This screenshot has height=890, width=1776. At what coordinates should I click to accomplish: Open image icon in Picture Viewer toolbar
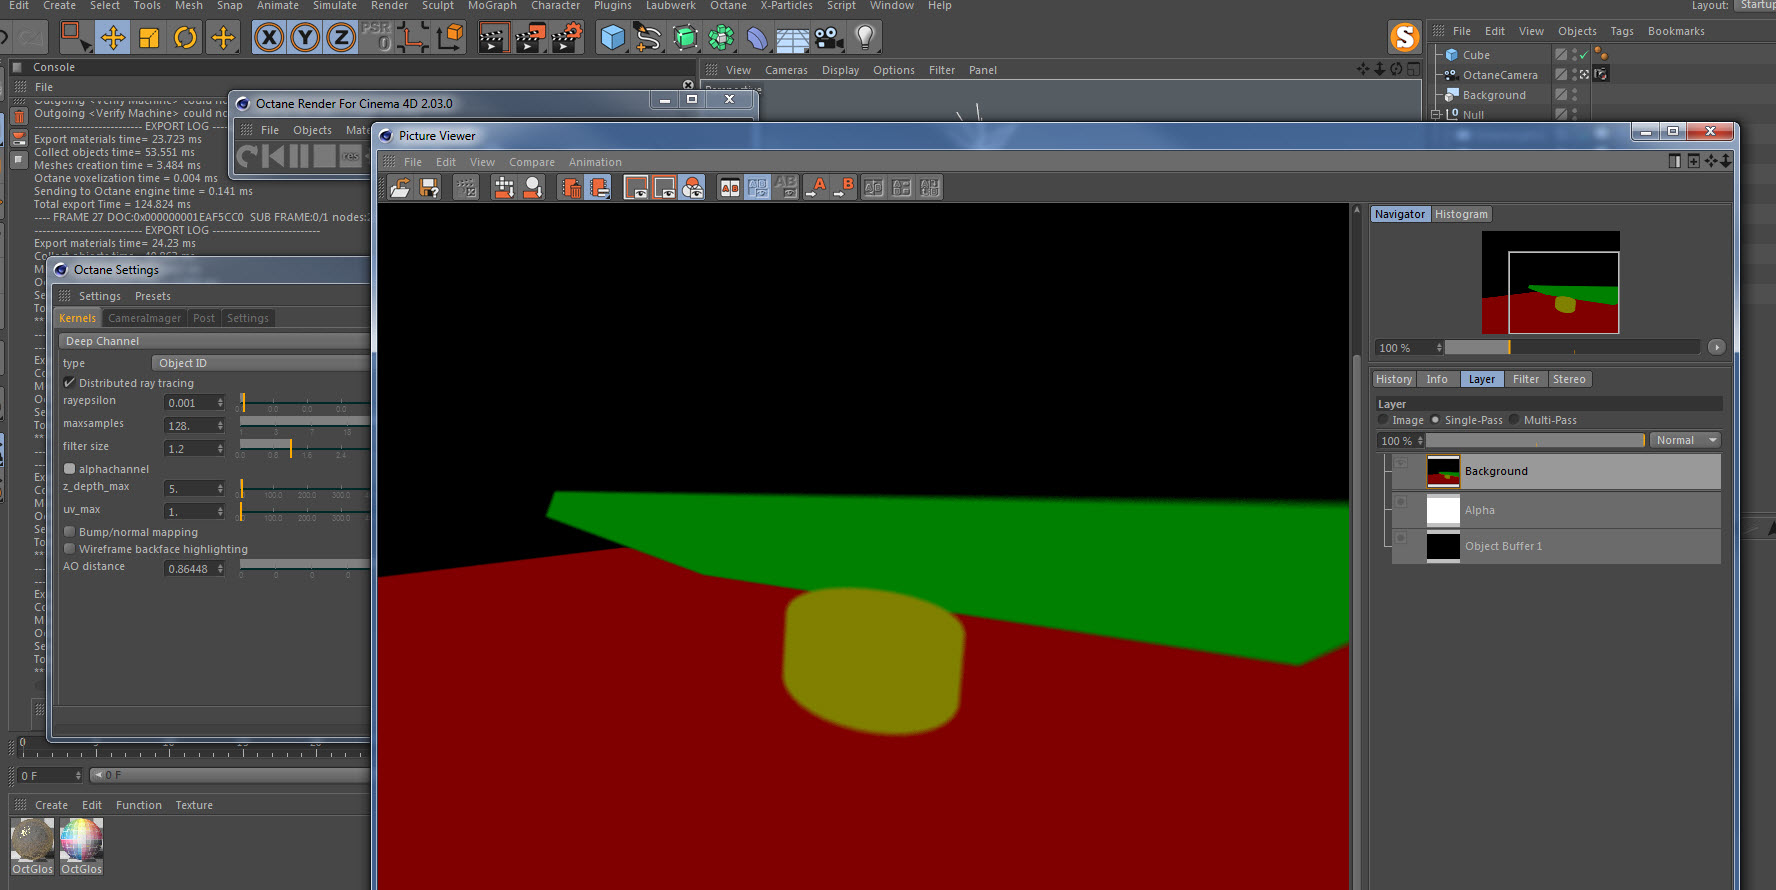click(401, 187)
